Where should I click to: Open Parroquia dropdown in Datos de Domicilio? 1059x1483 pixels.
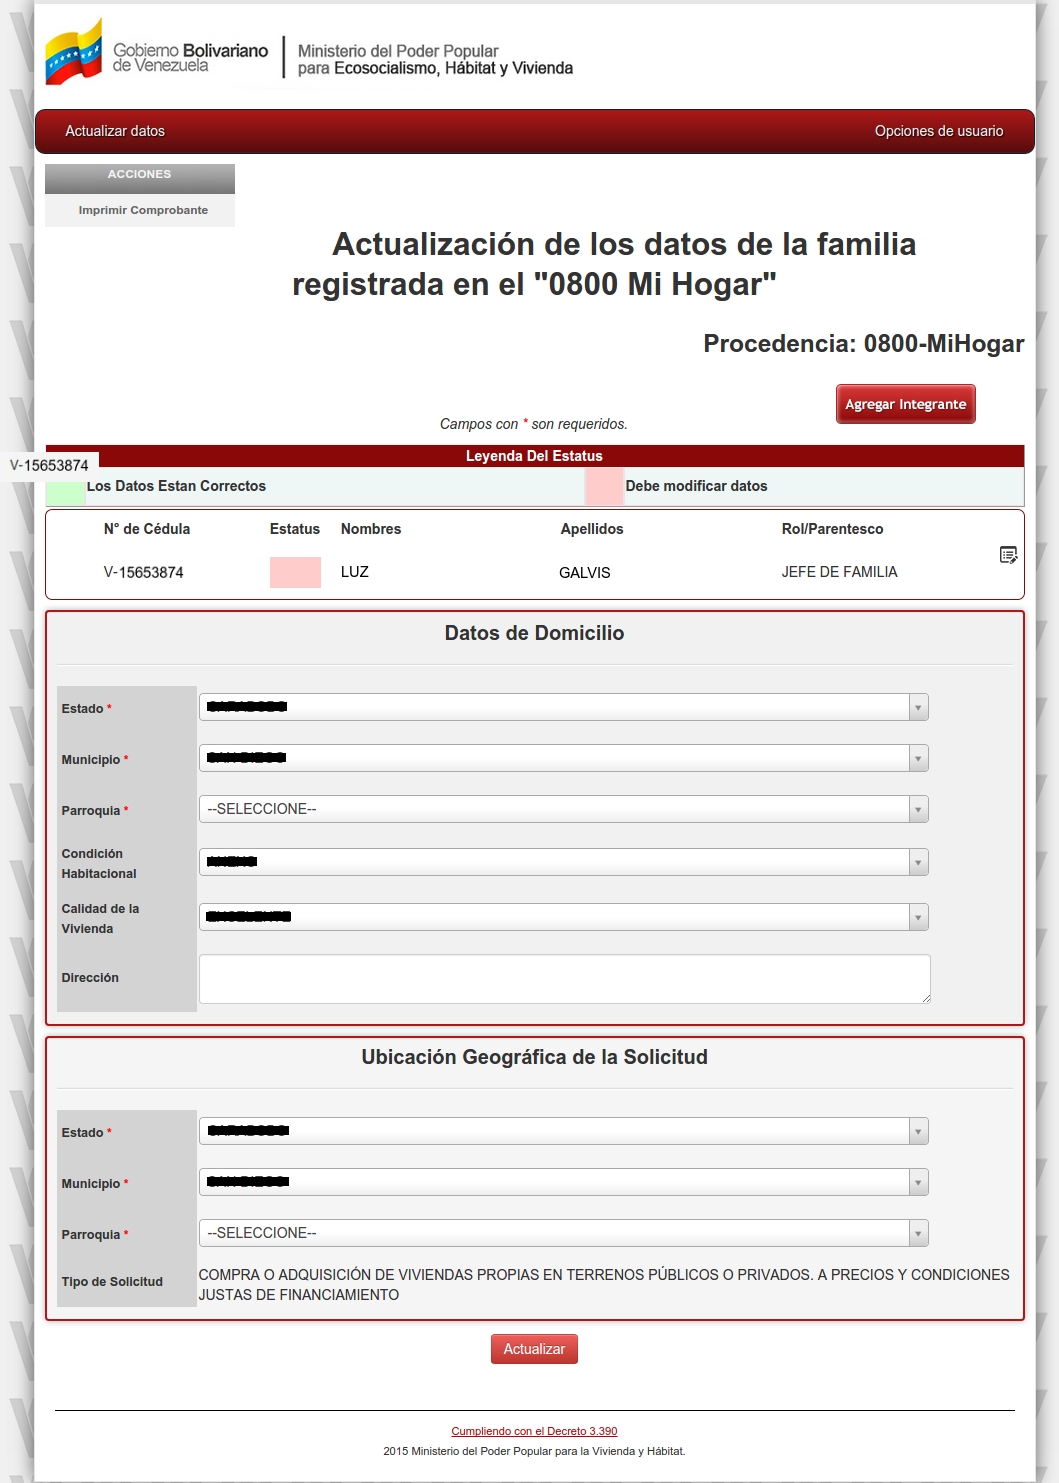coord(564,809)
